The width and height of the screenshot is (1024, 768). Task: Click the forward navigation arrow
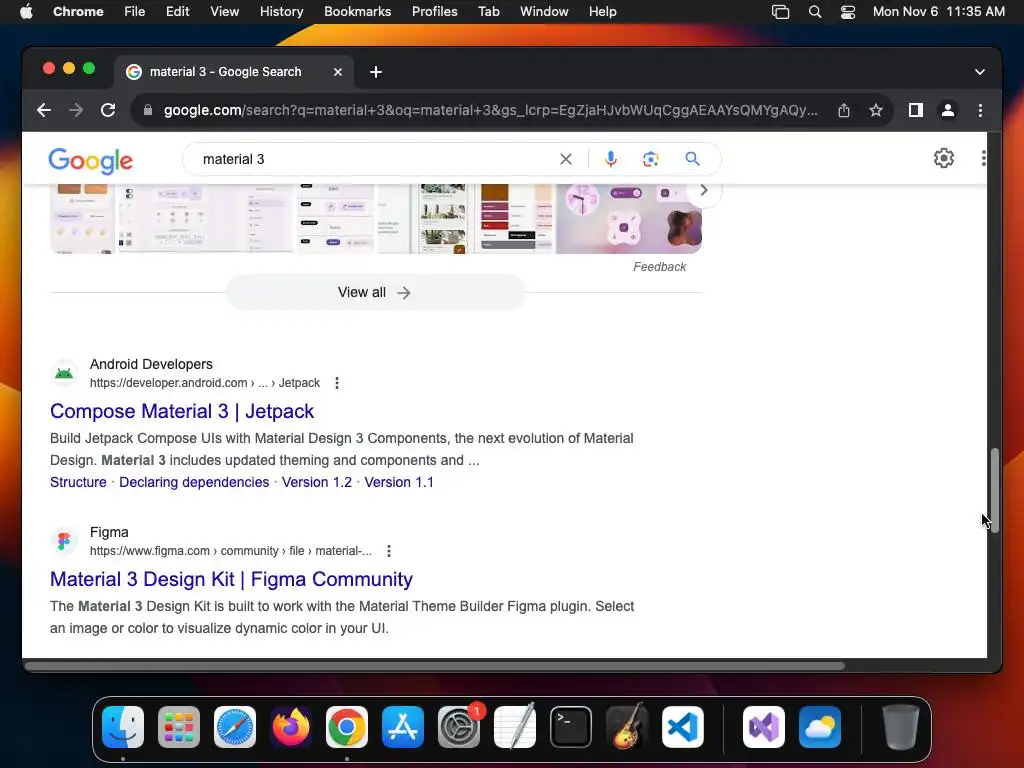(76, 110)
